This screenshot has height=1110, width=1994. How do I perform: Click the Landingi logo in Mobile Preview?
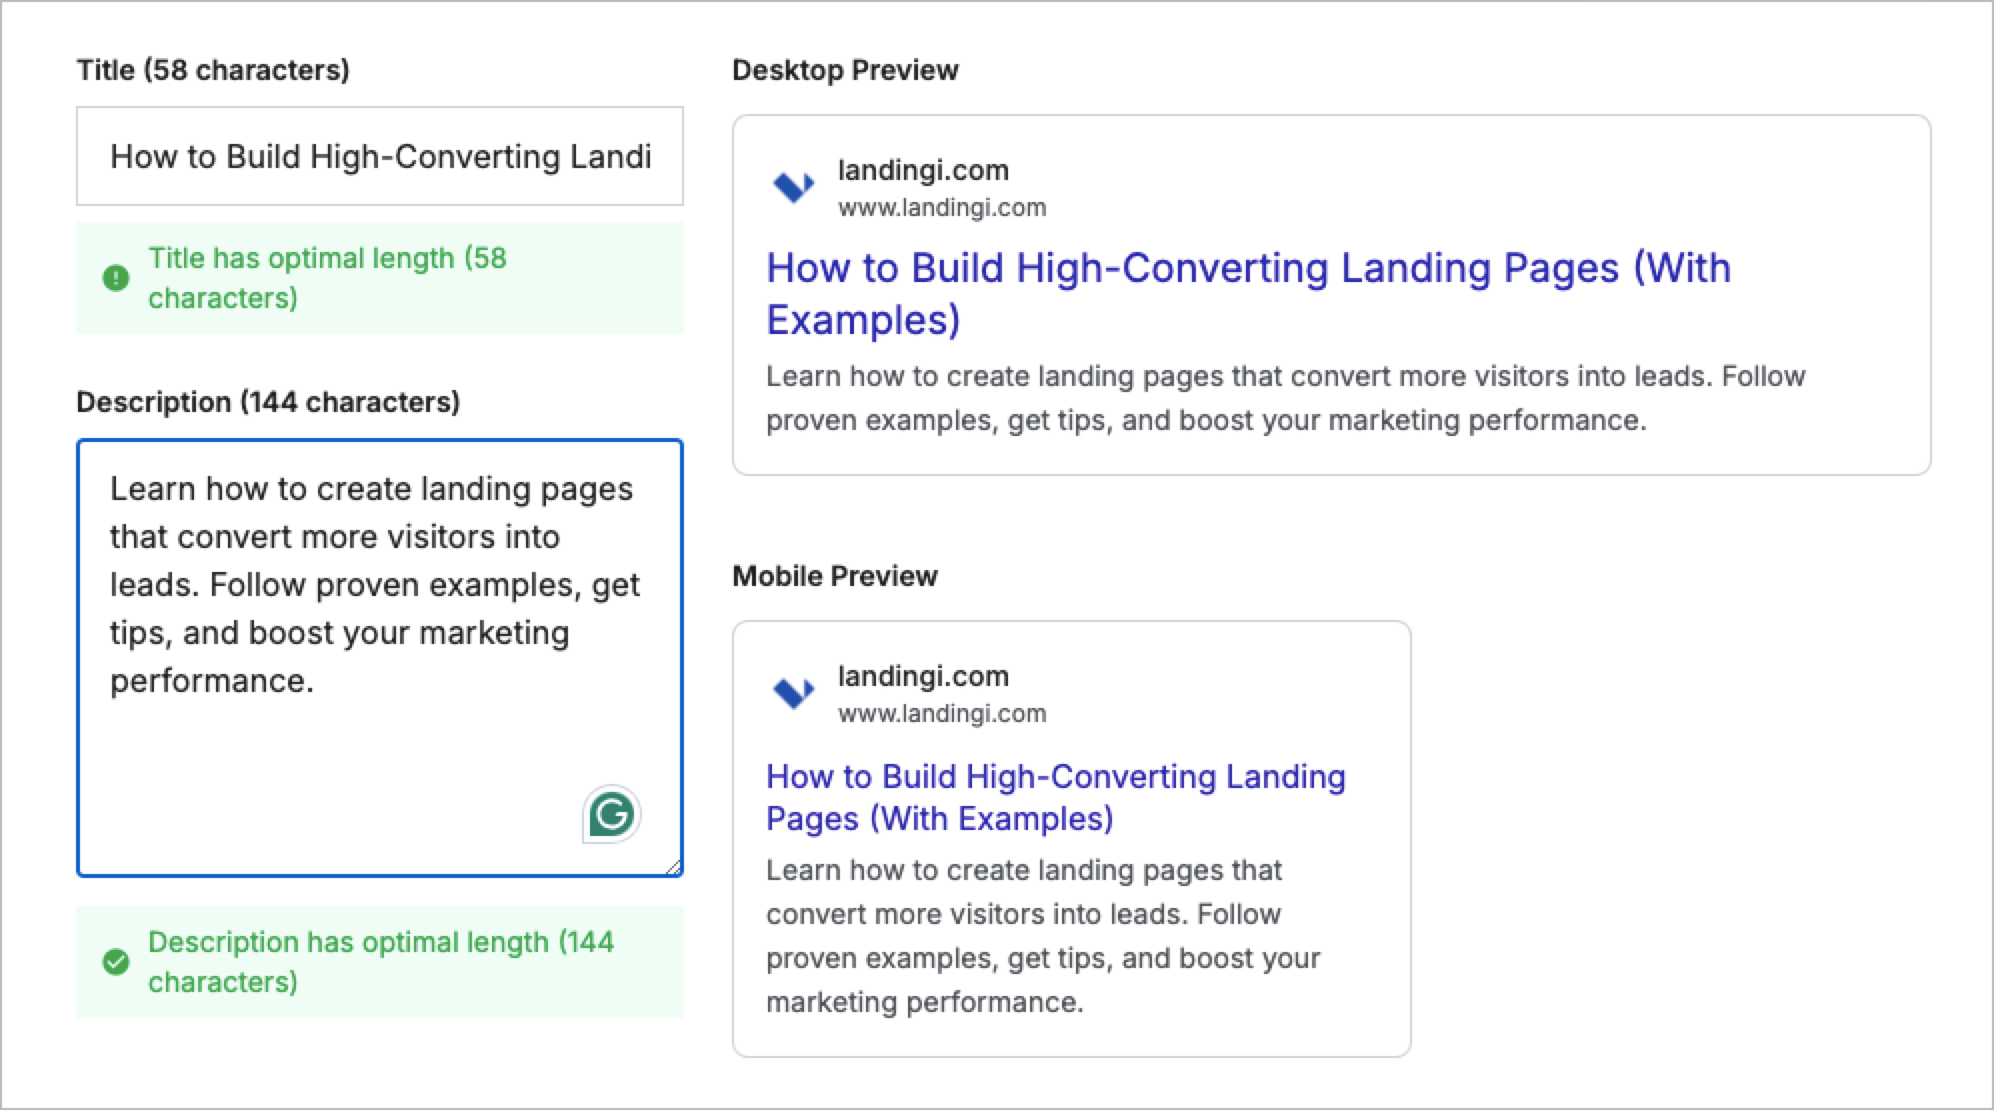point(794,692)
